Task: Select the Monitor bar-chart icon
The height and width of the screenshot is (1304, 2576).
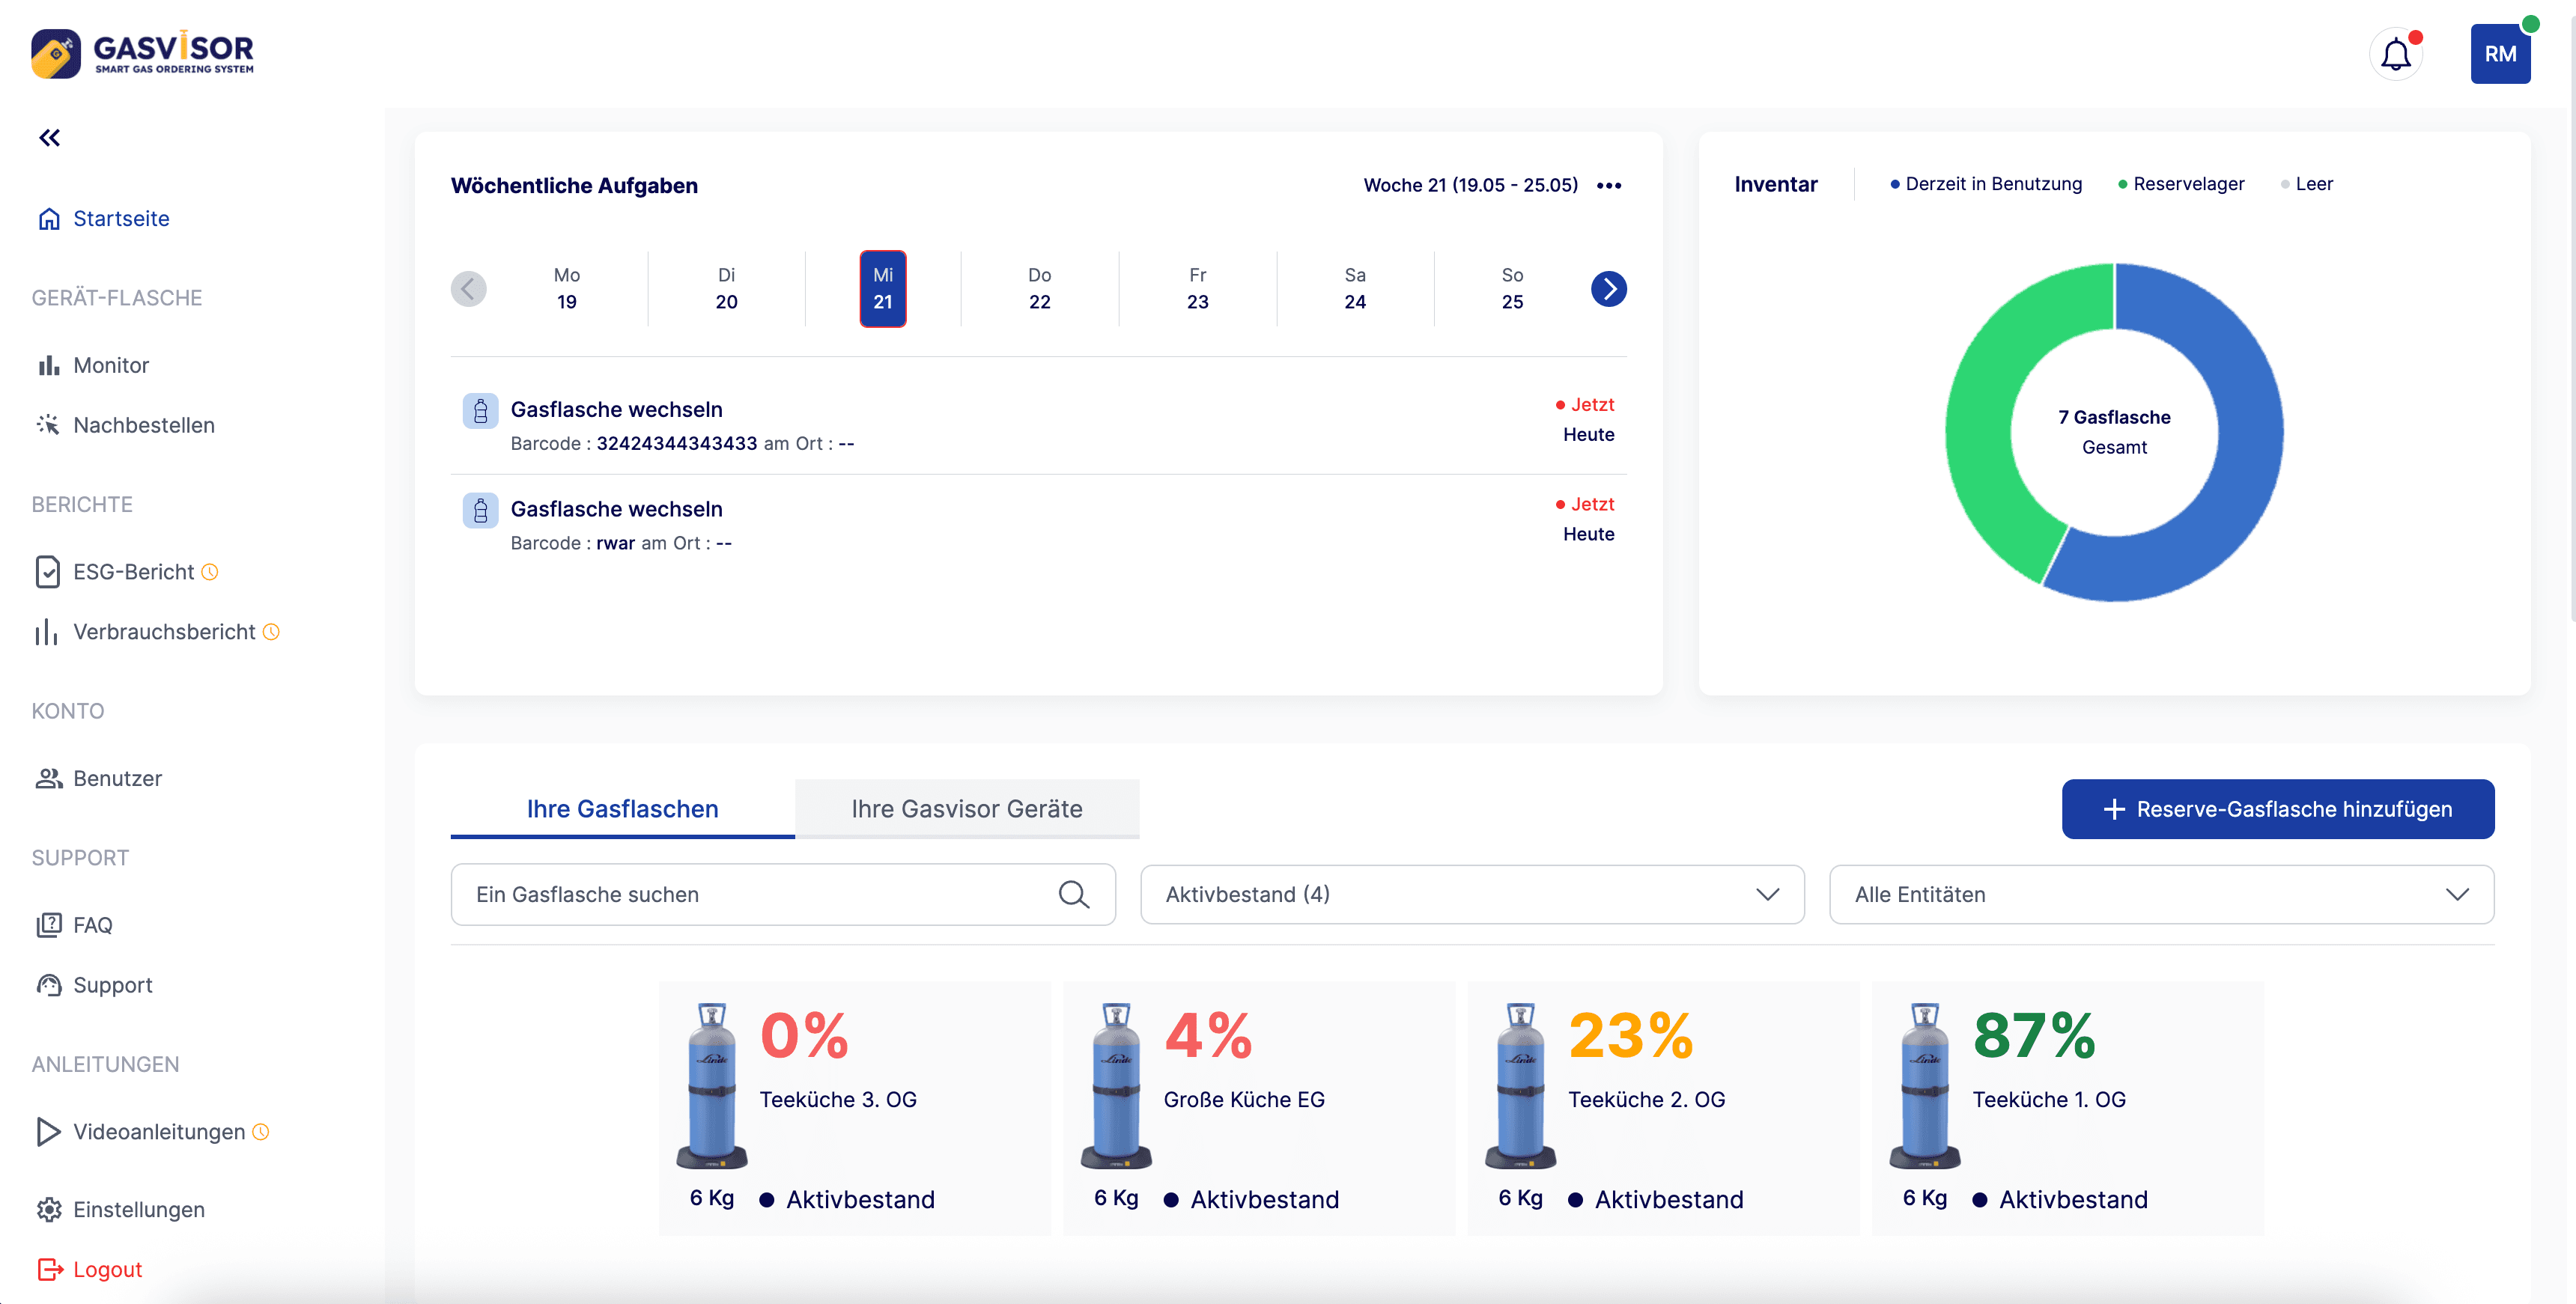Action: 49,364
